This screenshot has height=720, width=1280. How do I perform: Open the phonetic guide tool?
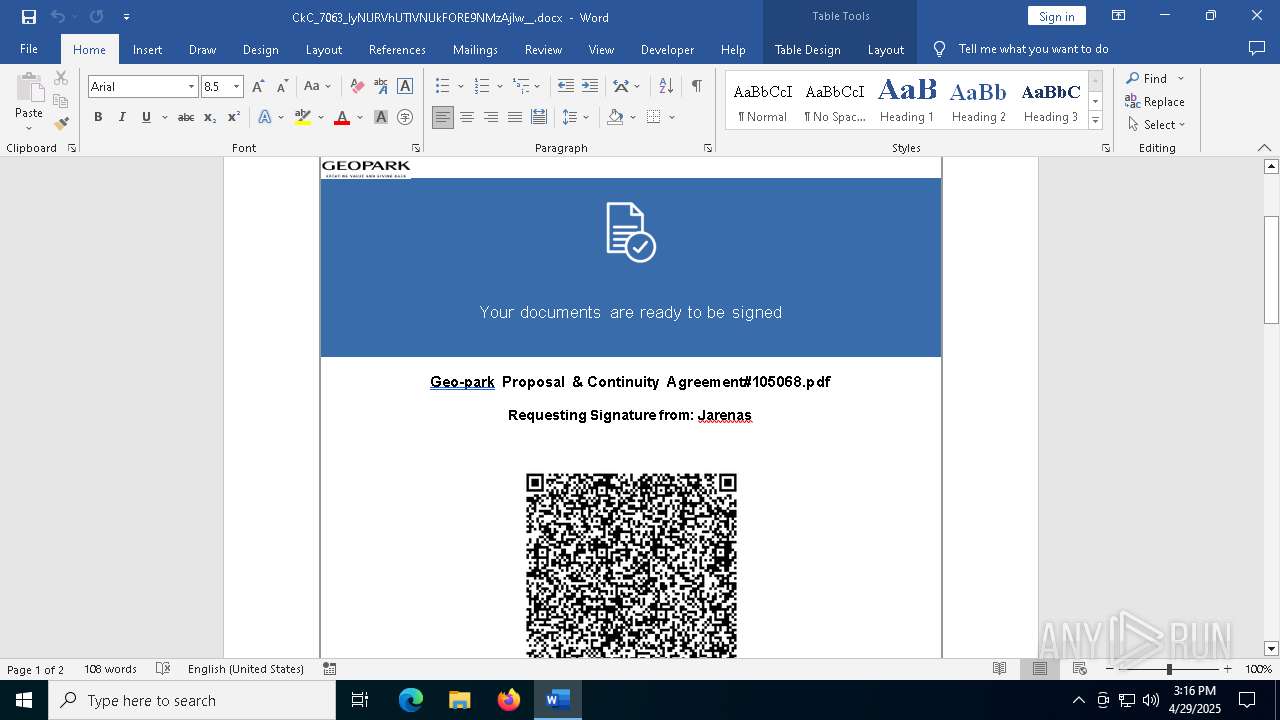pos(381,87)
